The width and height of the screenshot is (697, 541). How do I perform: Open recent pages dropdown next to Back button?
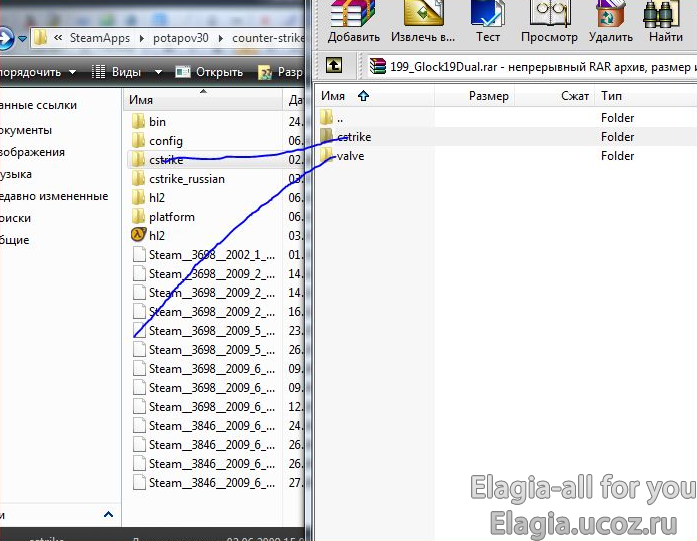coord(22,39)
